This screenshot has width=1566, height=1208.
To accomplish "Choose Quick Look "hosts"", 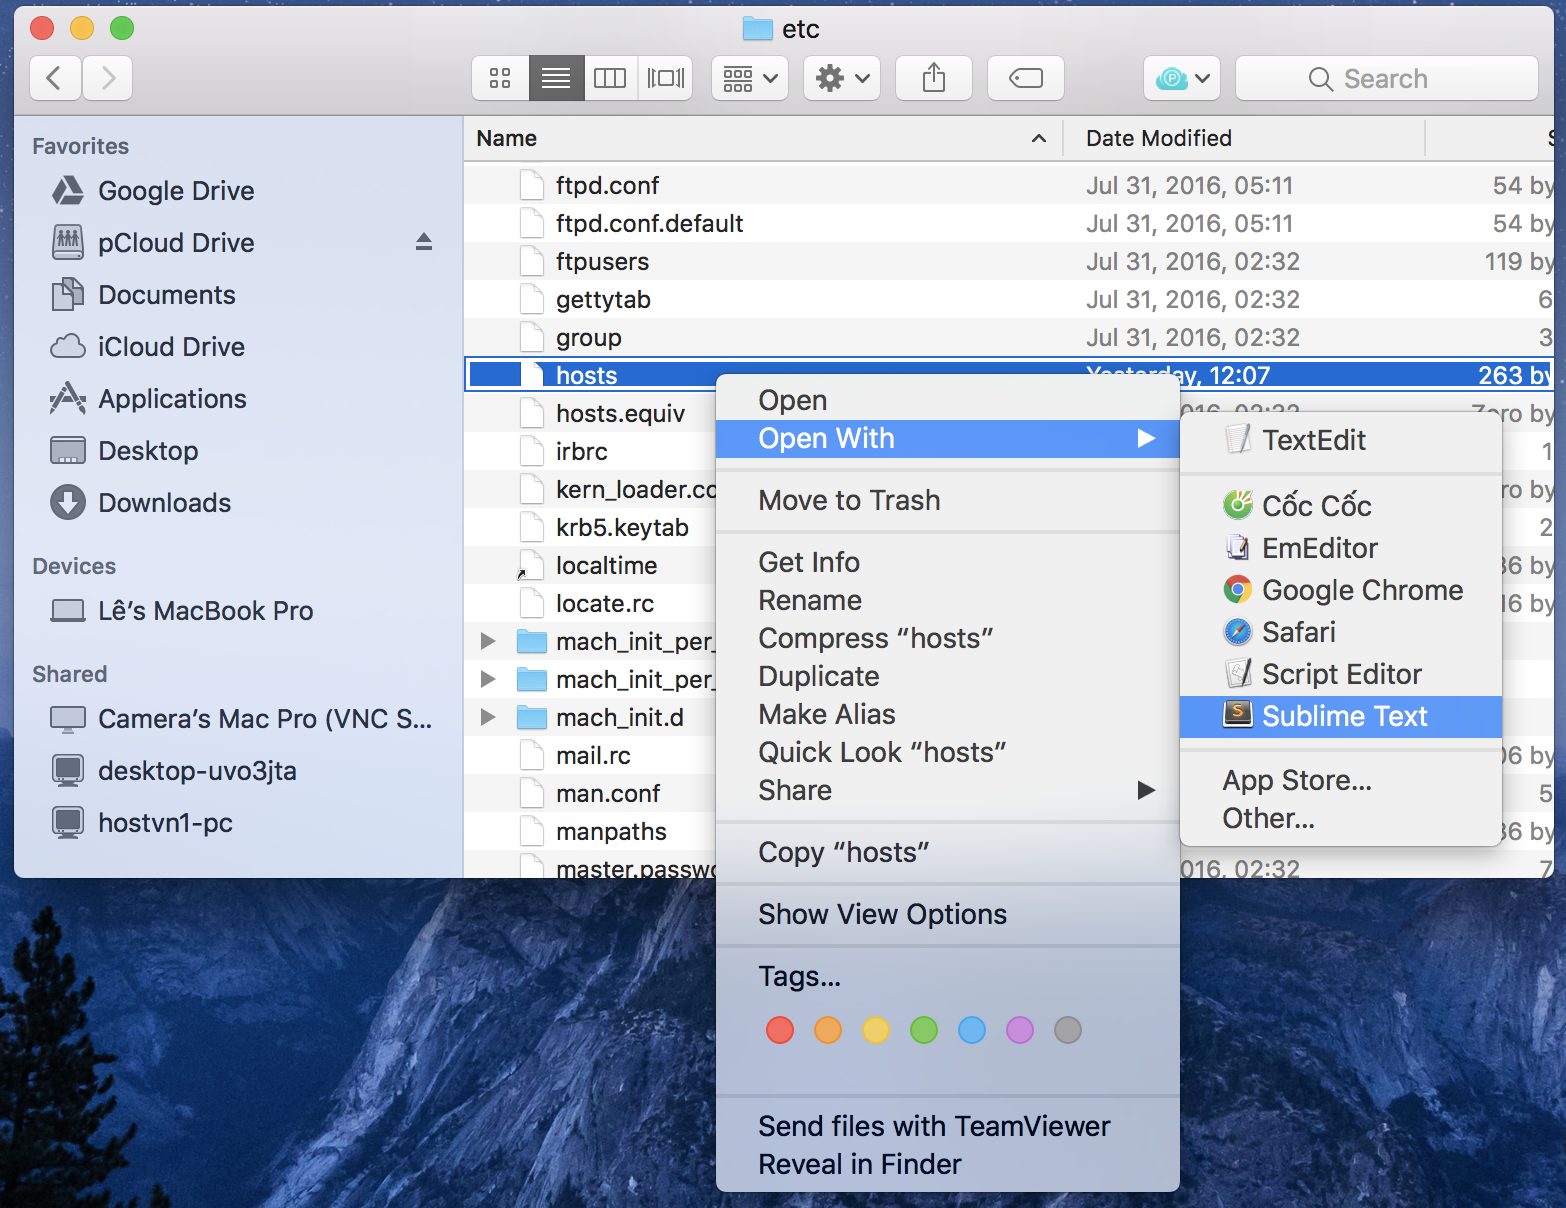I will pos(948,752).
